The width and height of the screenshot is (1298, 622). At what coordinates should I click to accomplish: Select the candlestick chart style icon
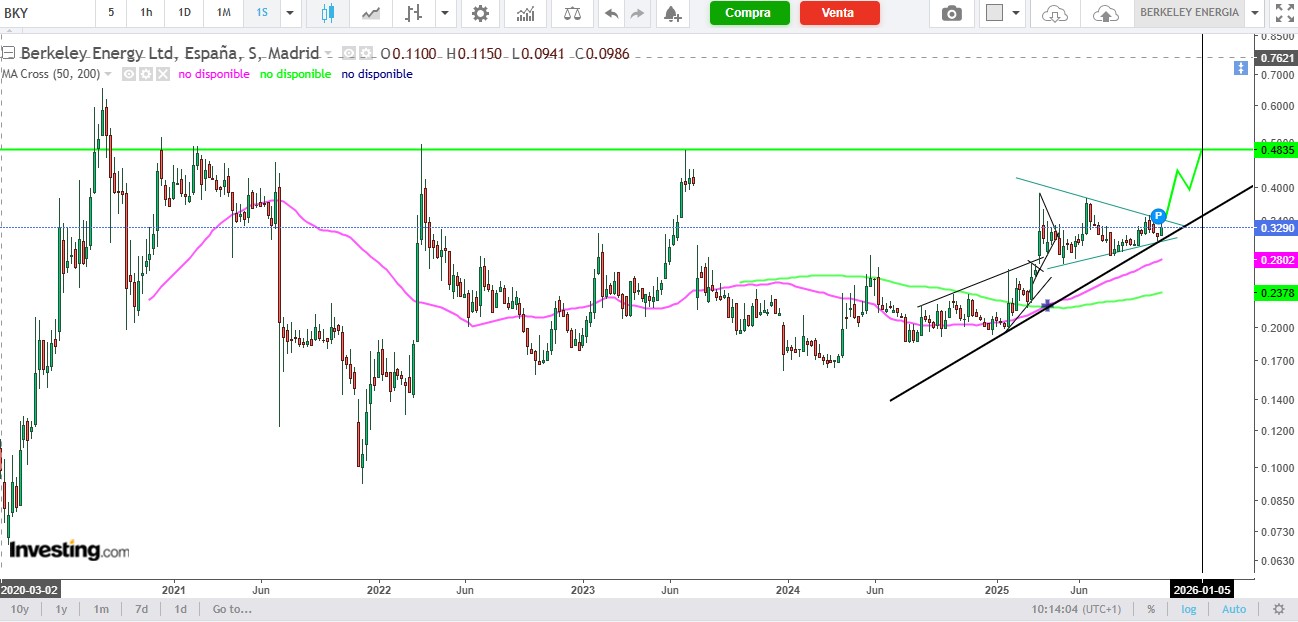pyautogui.click(x=328, y=13)
